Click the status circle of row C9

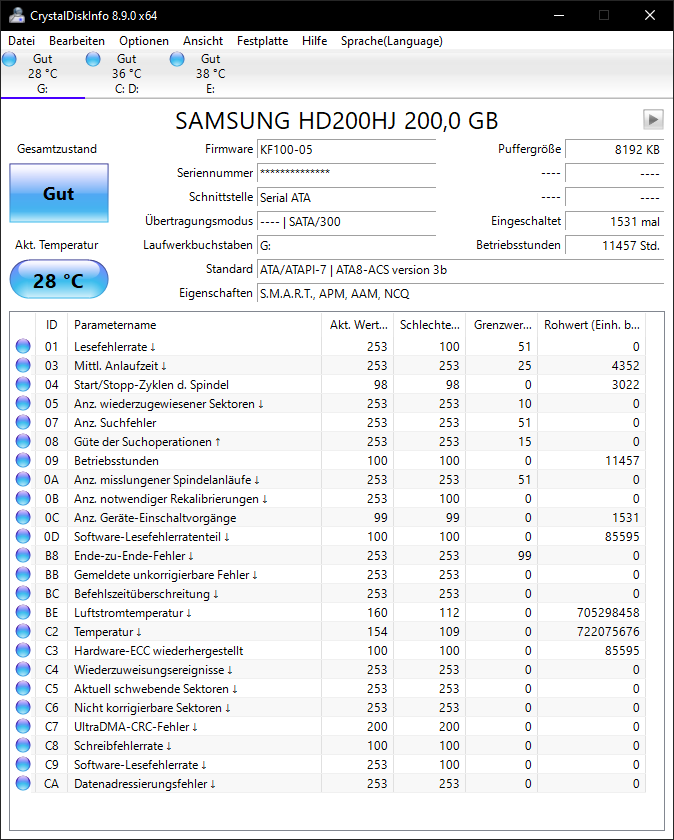(x=23, y=765)
